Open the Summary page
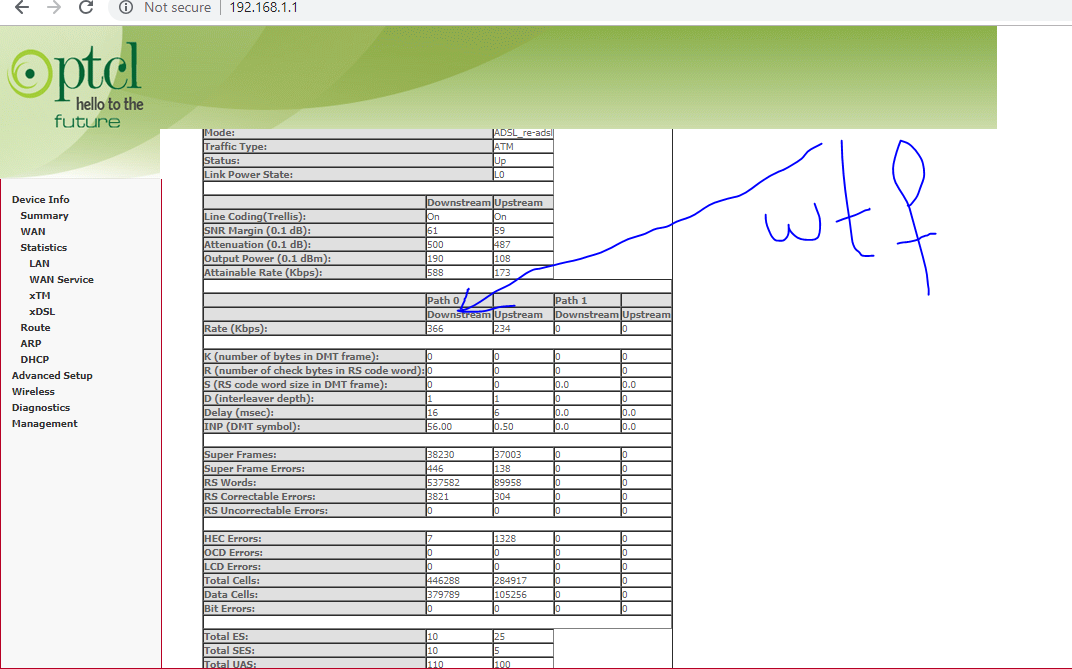This screenshot has height=669, width=1072. [44, 215]
